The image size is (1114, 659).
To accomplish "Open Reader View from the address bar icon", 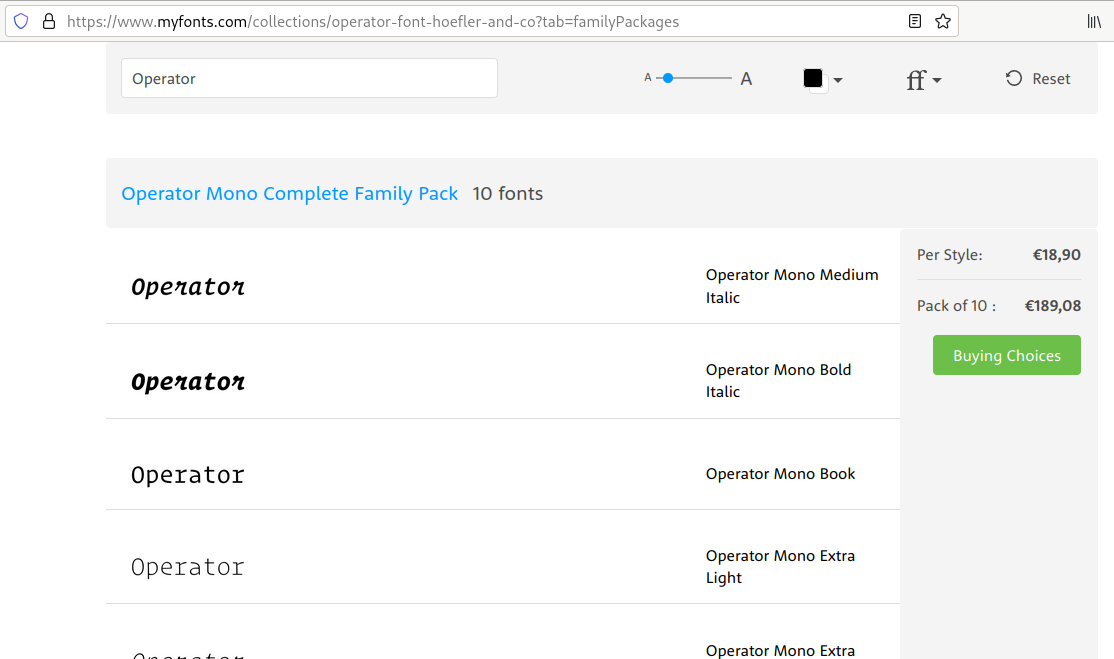I will pos(914,20).
